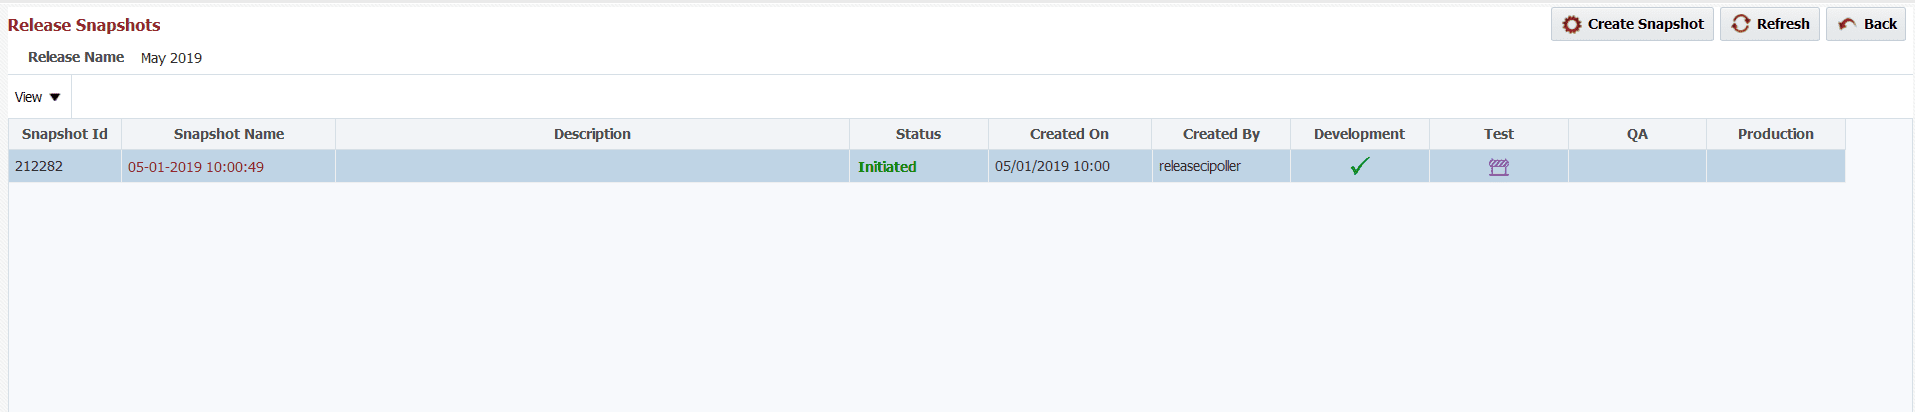Screen dimensions: 1915x412
Task: Click the Test deploy icon
Action: 1498,167
